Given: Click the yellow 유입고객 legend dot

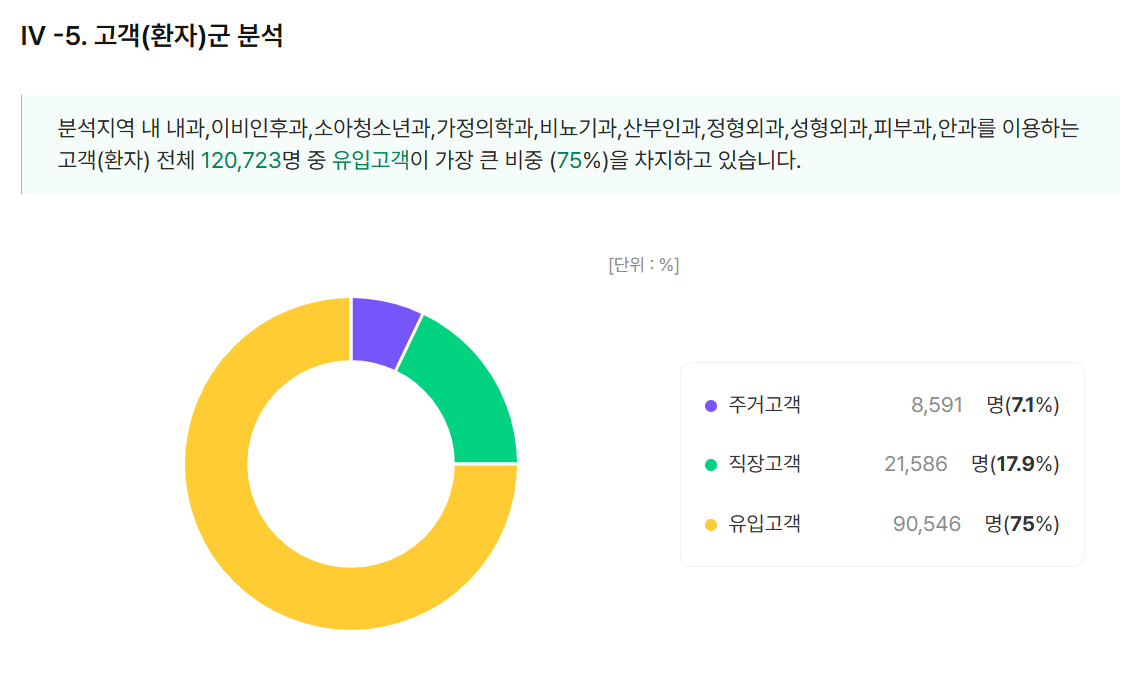Looking at the screenshot, I should tap(711, 525).
